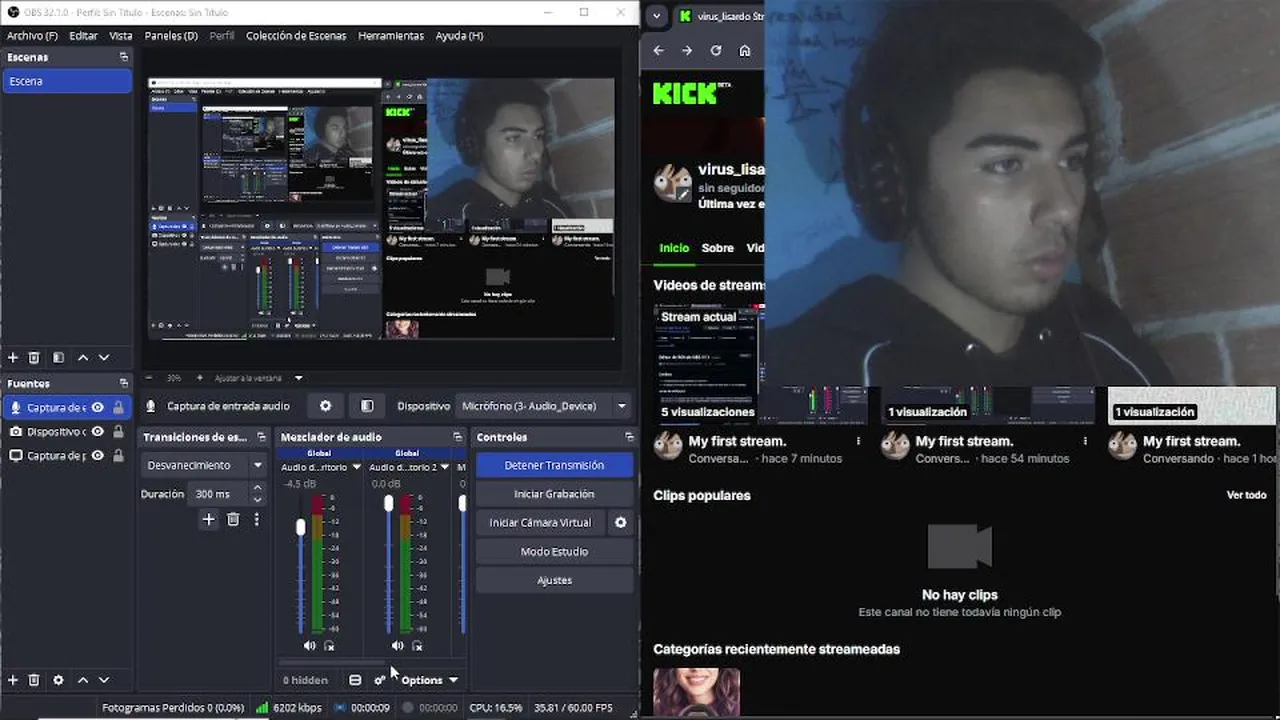Zoom in preview with plus icon
This screenshot has height=720, width=1280.
tap(199, 378)
